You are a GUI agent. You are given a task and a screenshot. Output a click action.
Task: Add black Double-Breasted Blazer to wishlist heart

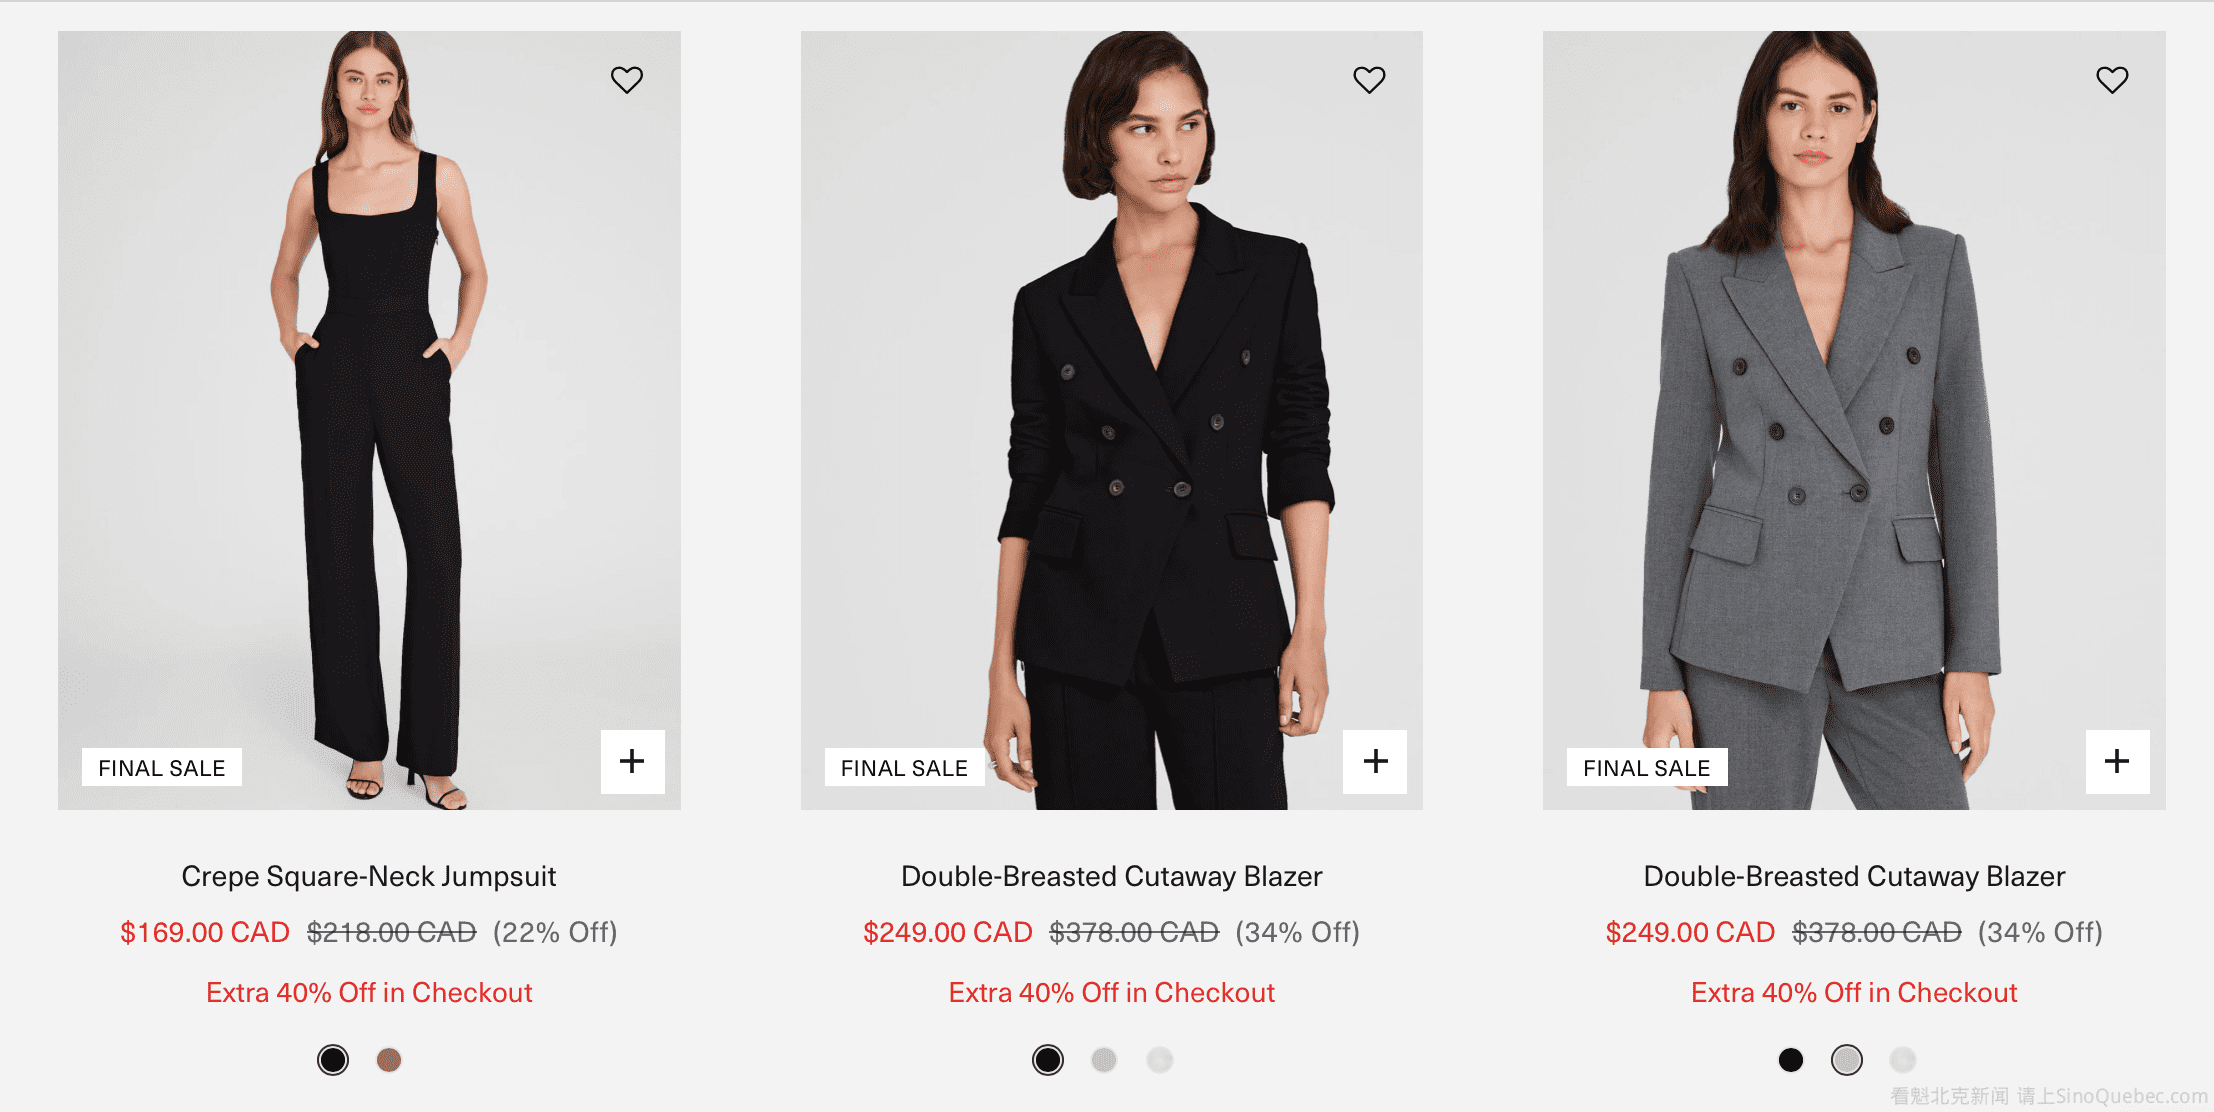(x=1369, y=80)
